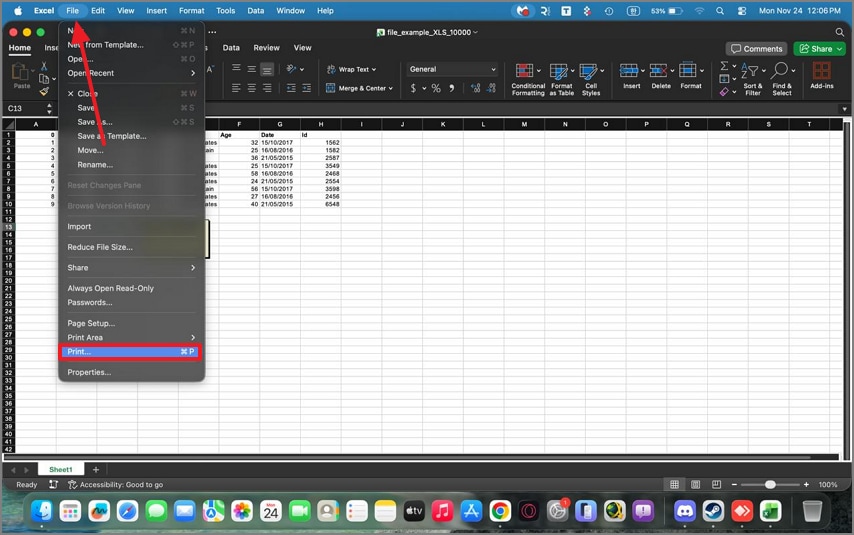Open Format as Table

coord(562,80)
